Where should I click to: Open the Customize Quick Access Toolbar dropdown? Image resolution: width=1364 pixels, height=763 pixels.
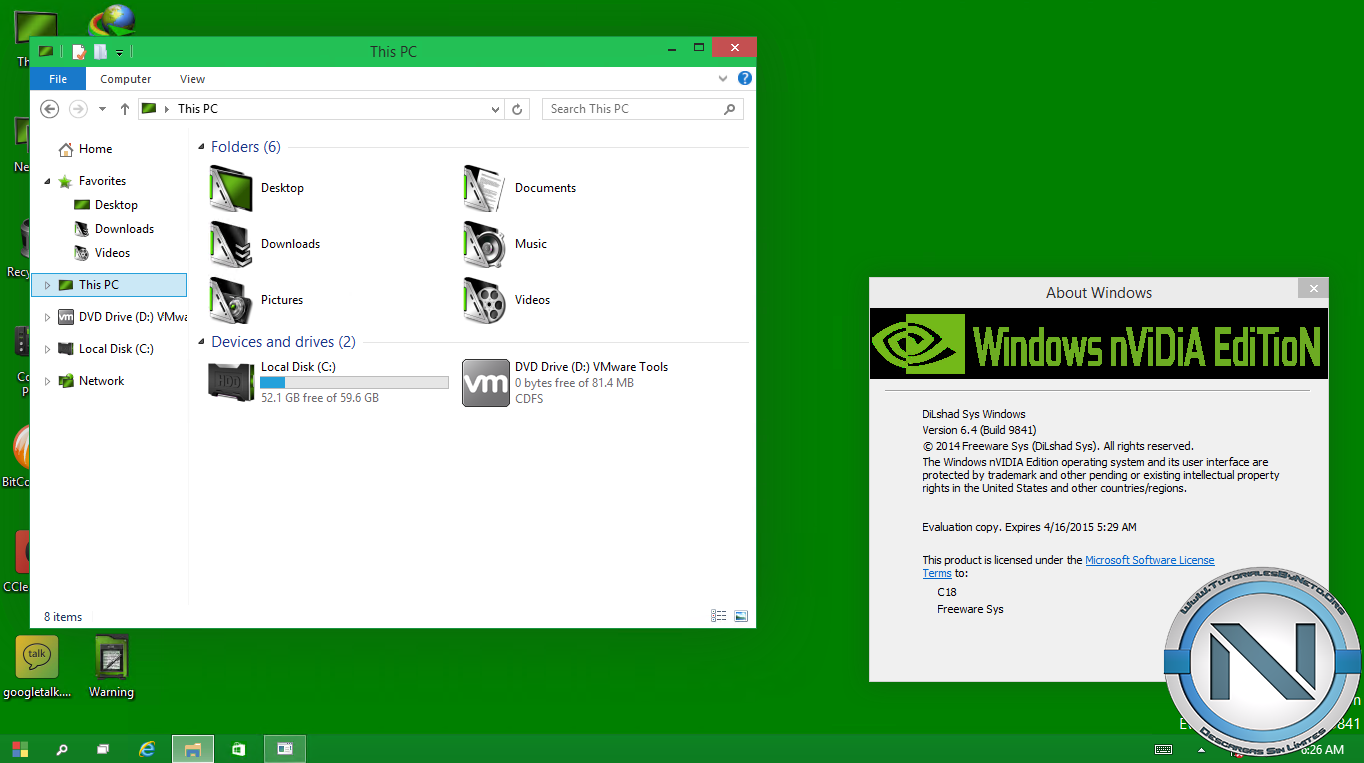(119, 52)
